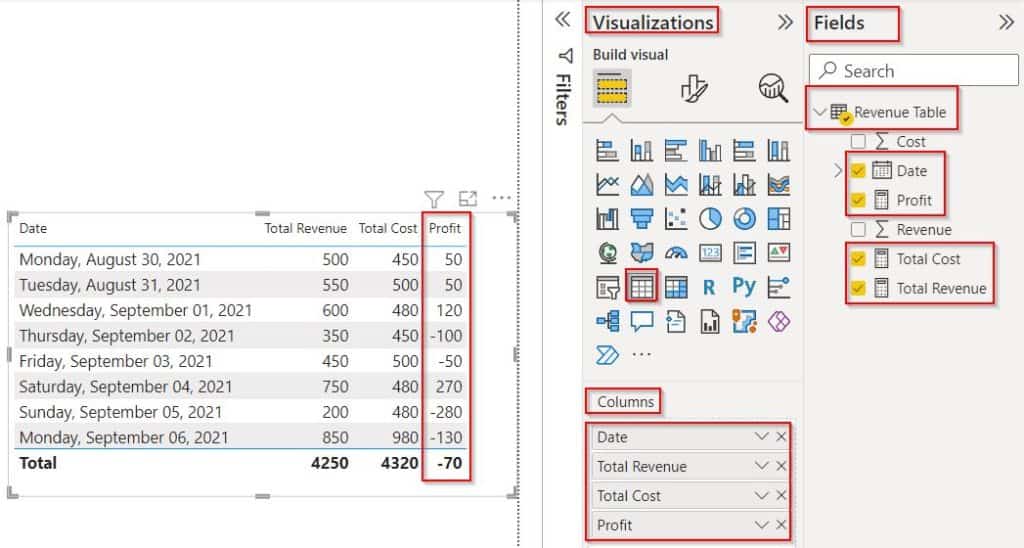The image size is (1024, 548).
Task: Collapse the Fields pane chevron
Action: pos(1006,22)
